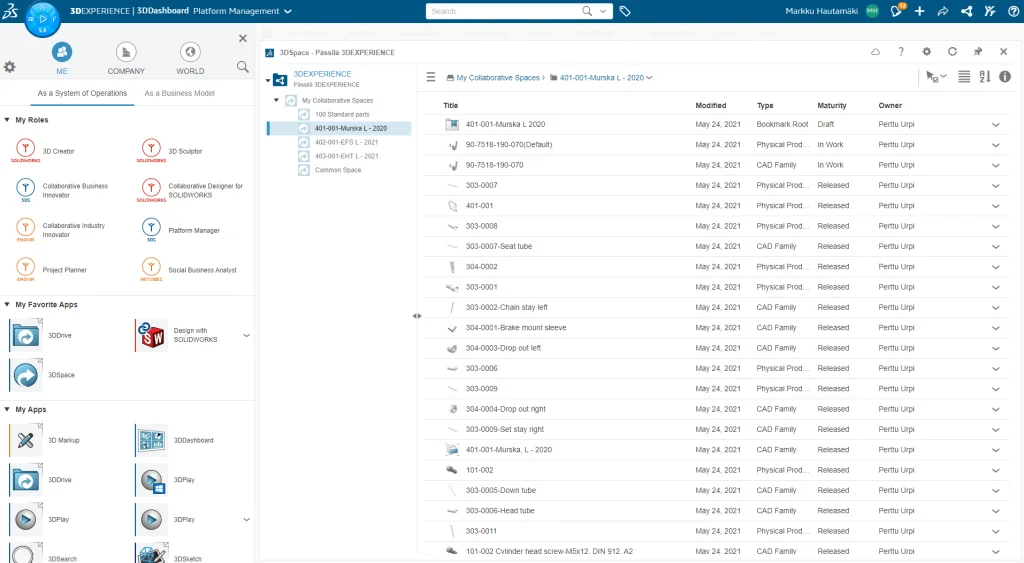Open the information panel icon

1005,77
